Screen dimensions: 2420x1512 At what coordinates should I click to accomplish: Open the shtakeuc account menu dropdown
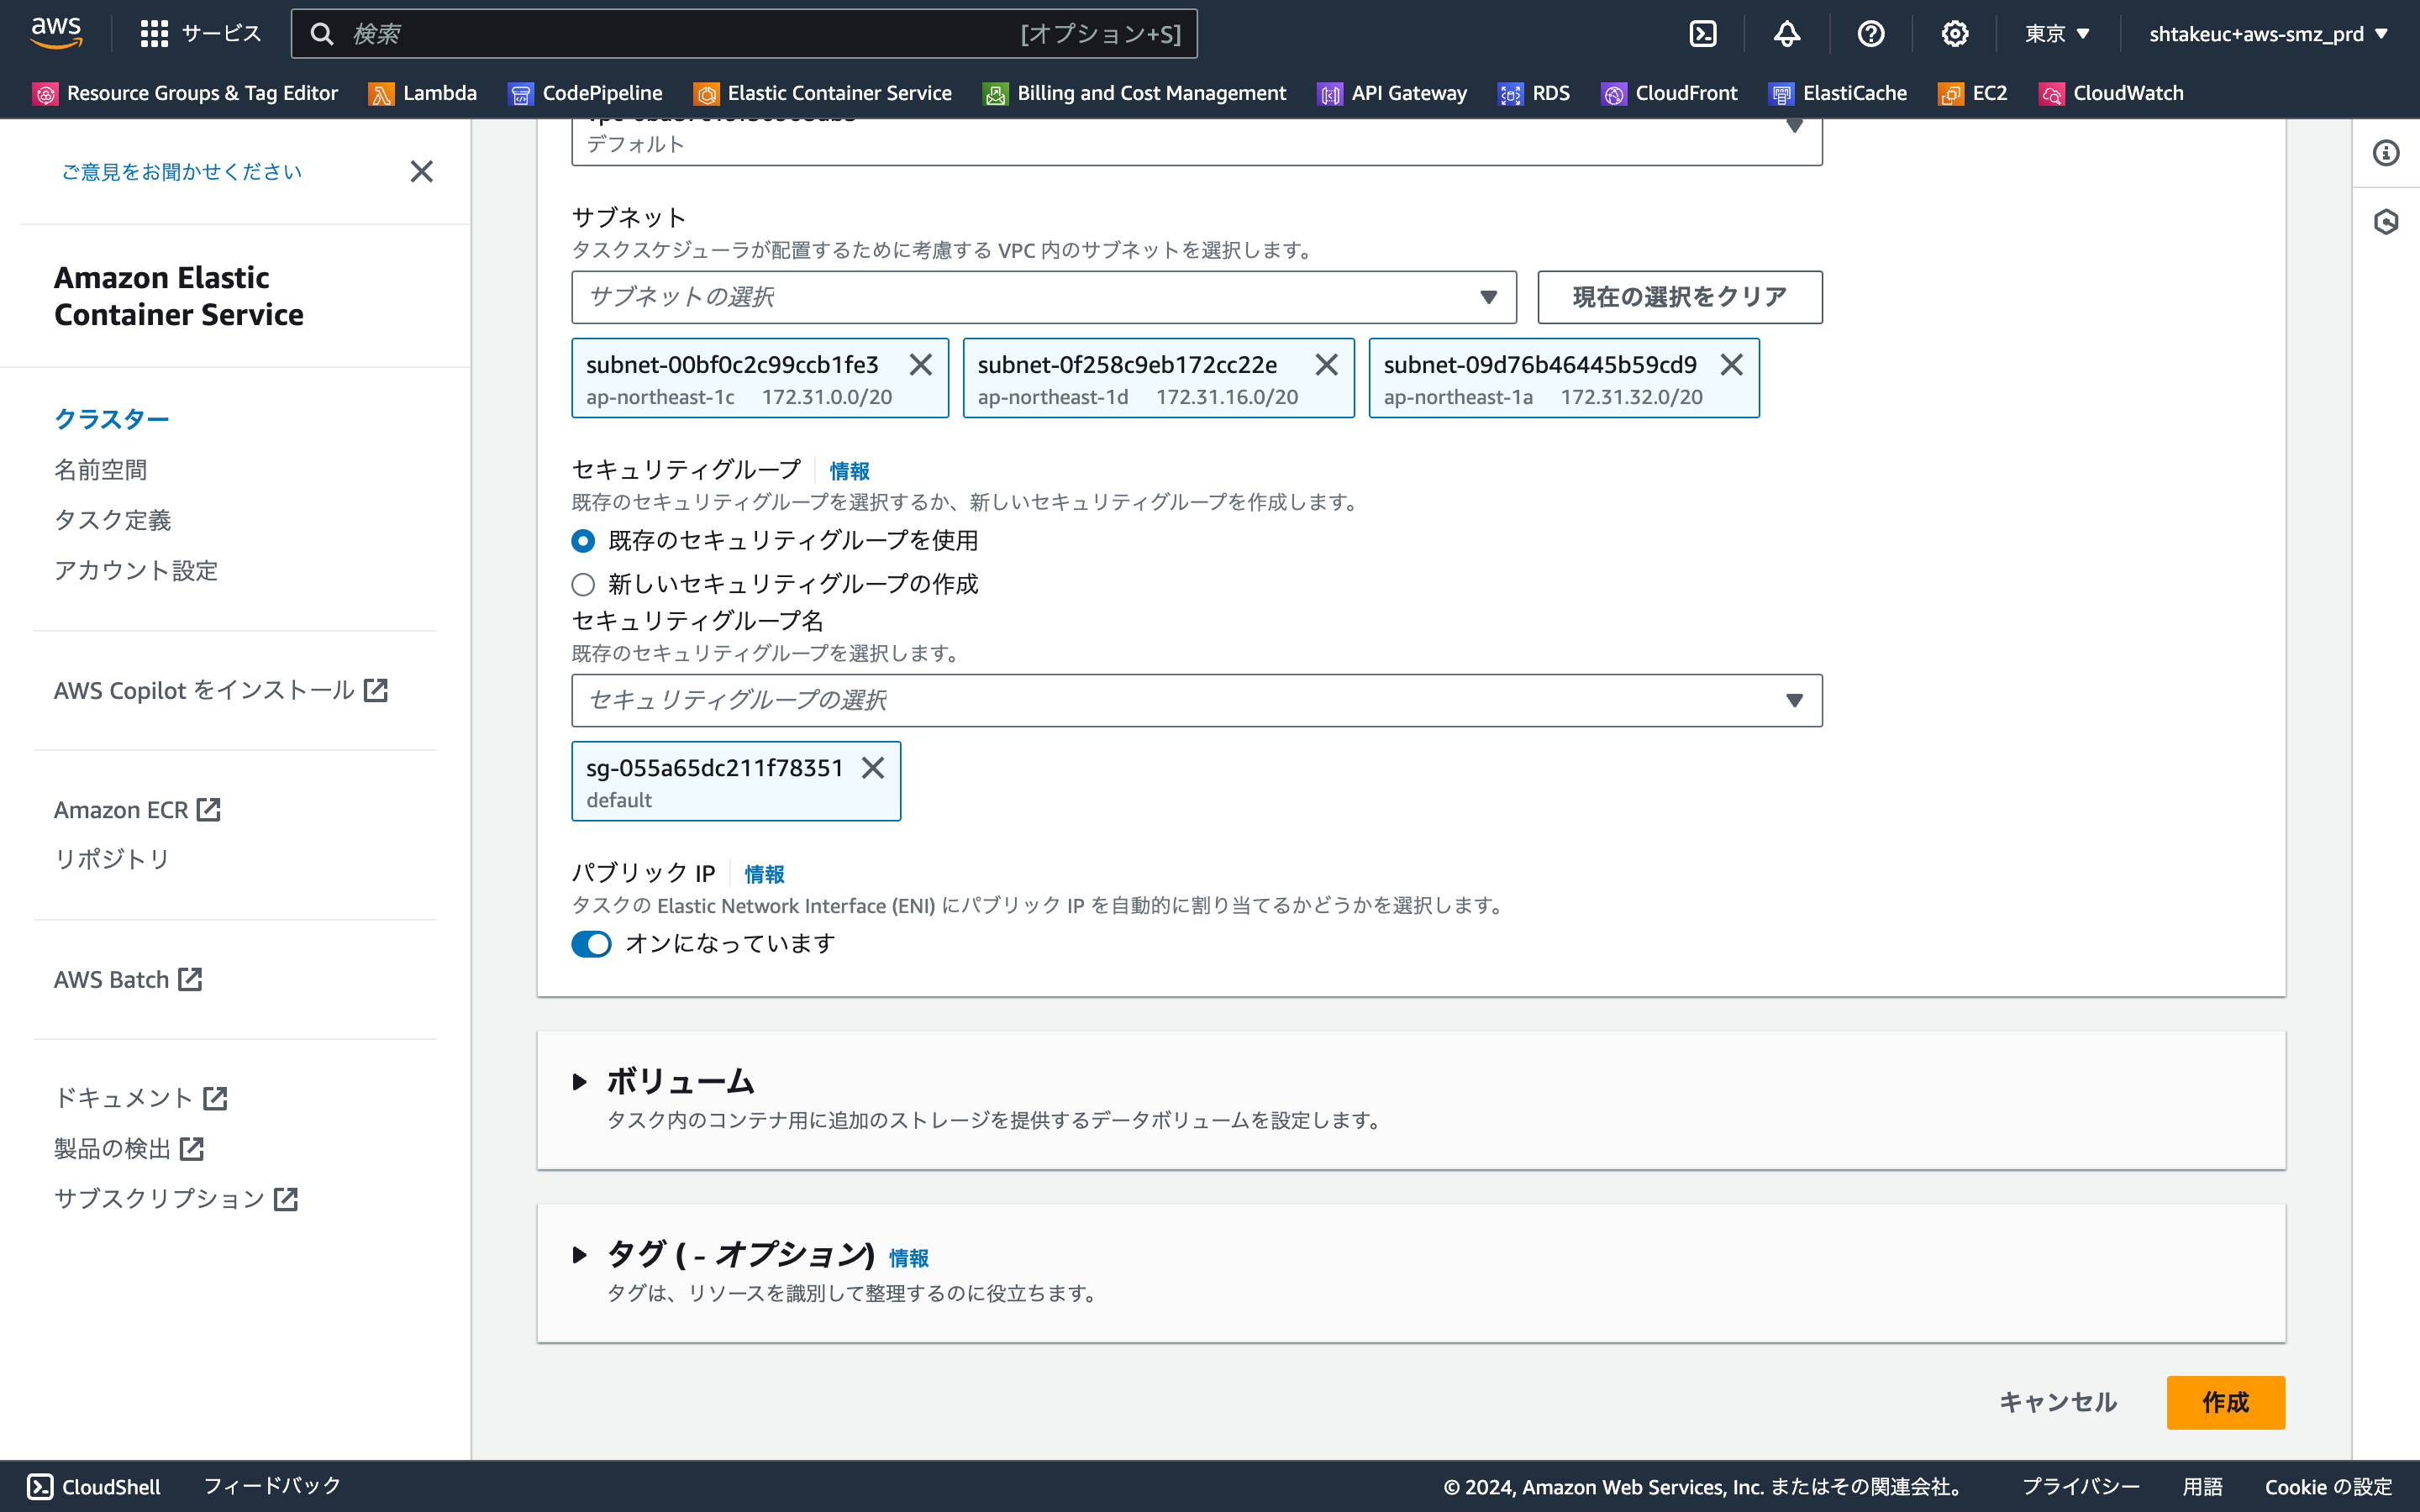tap(2269, 34)
